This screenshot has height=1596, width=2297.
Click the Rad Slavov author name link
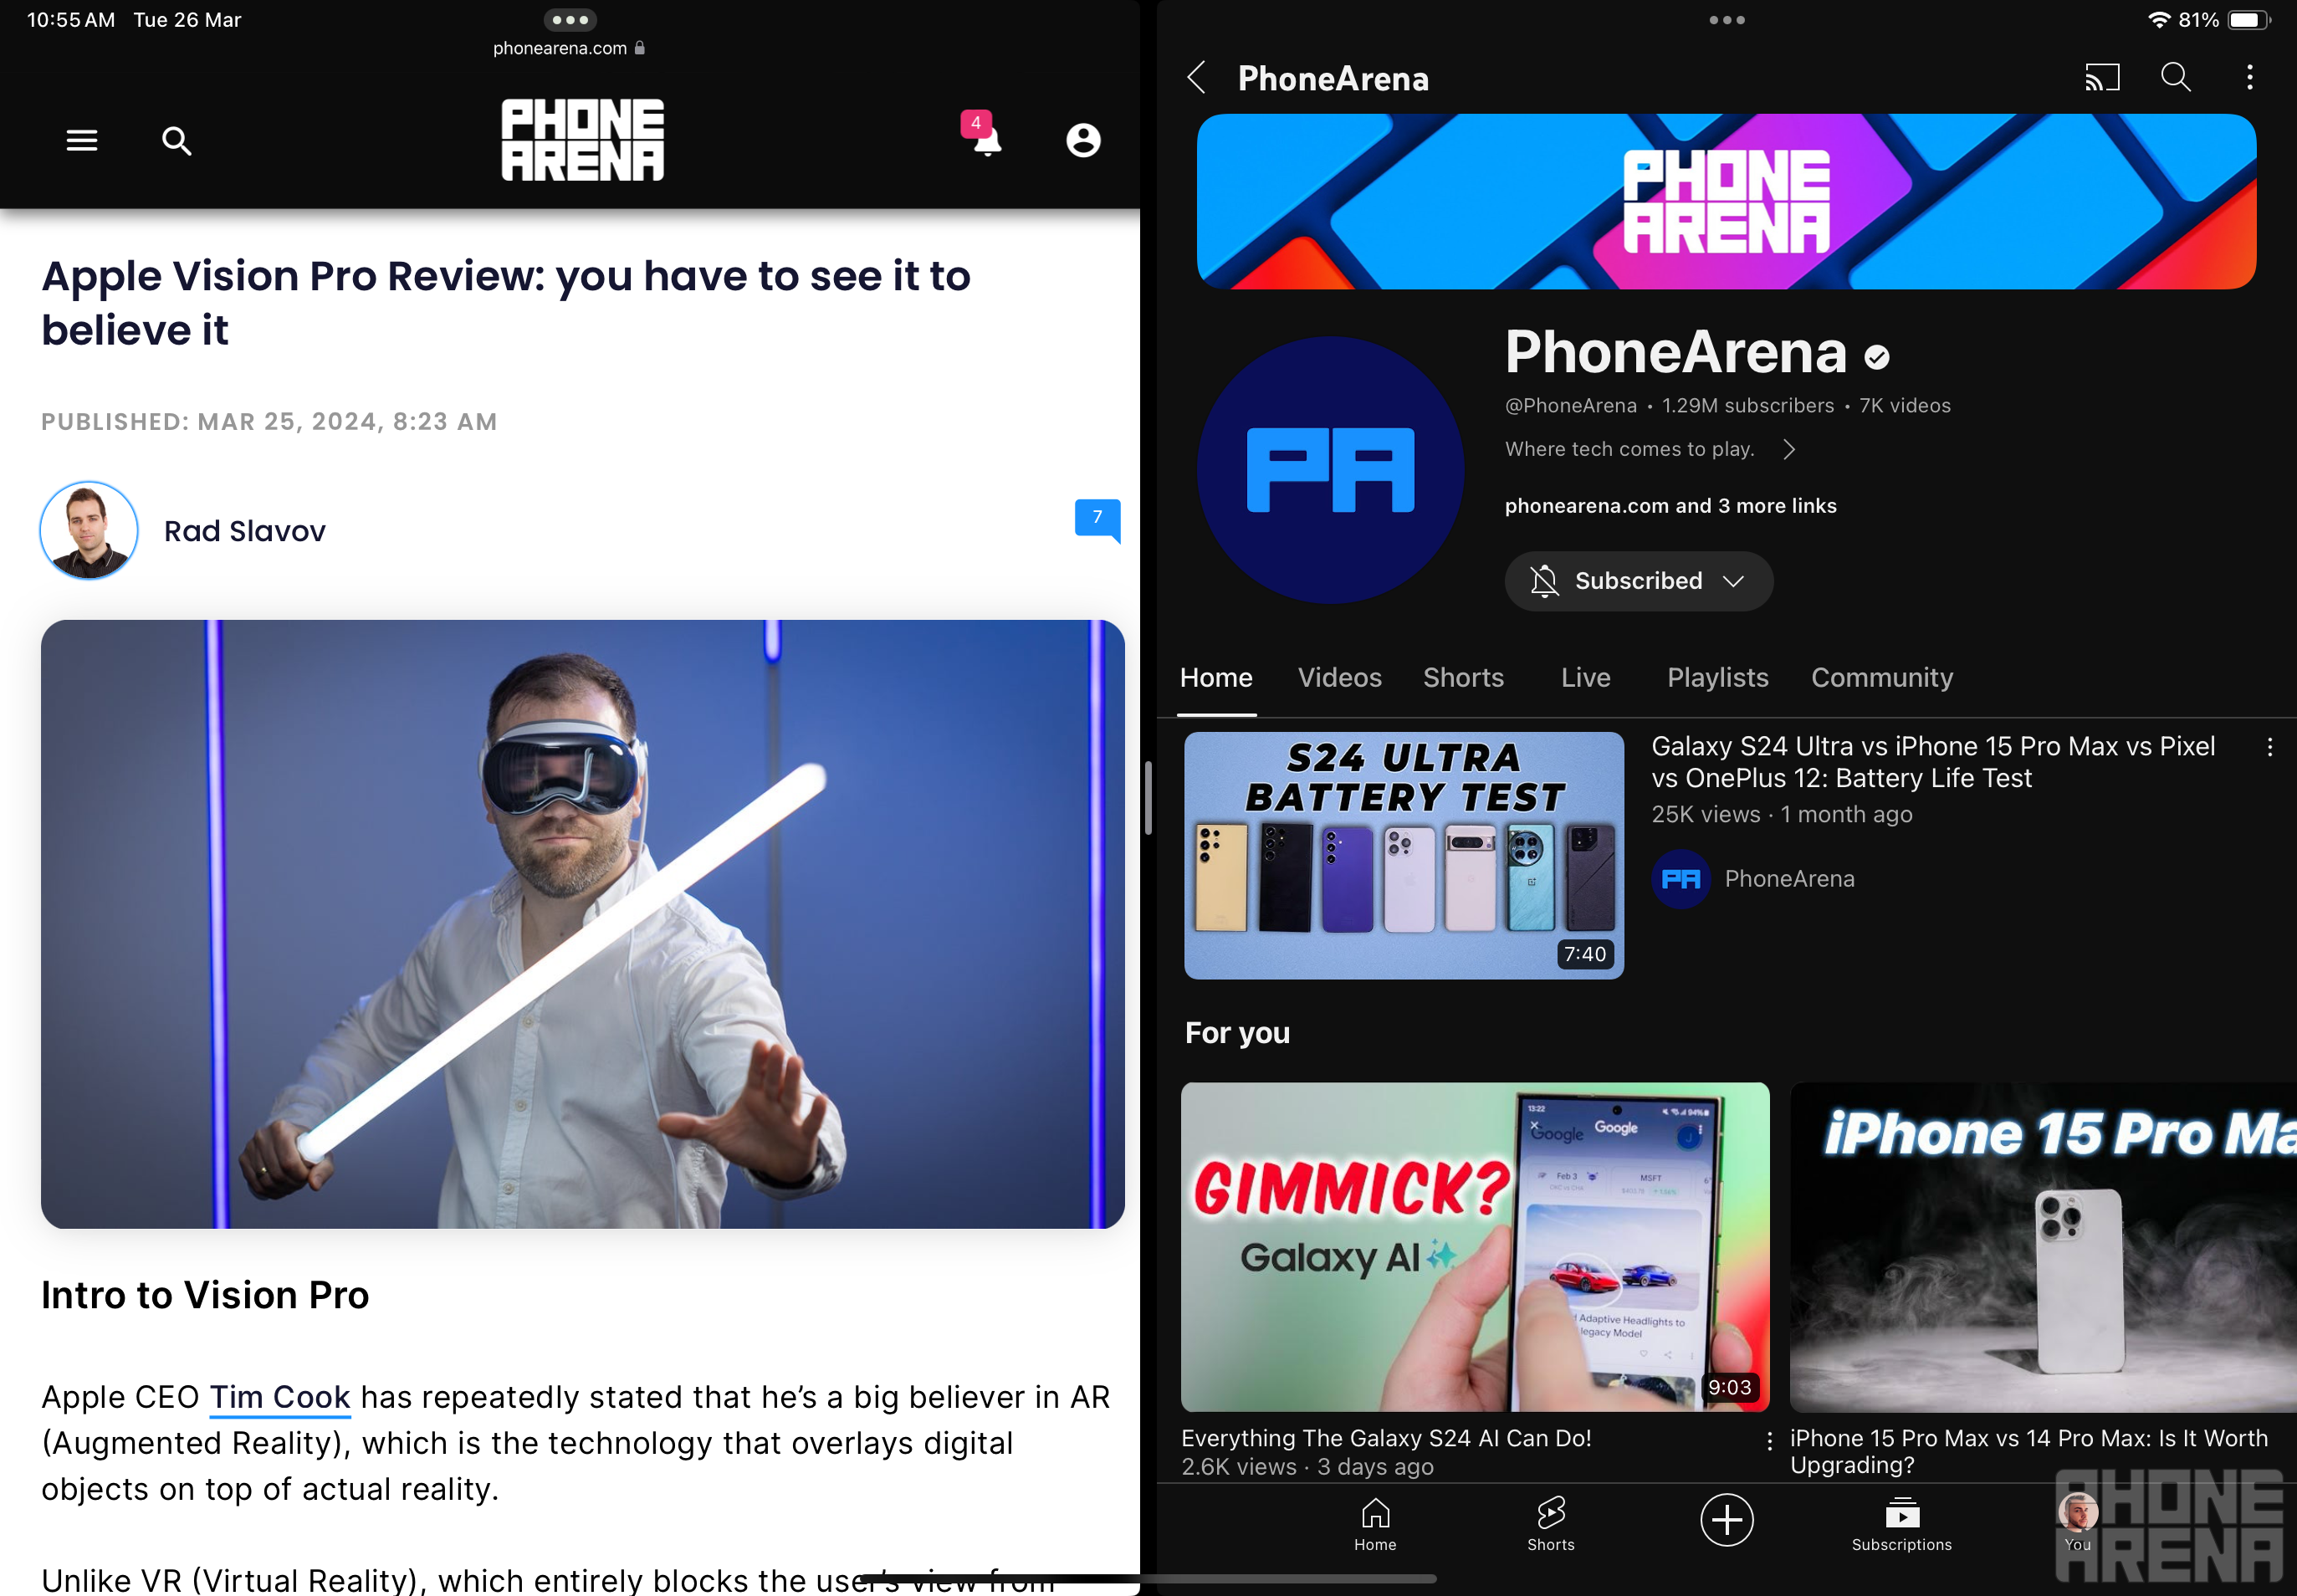click(244, 531)
